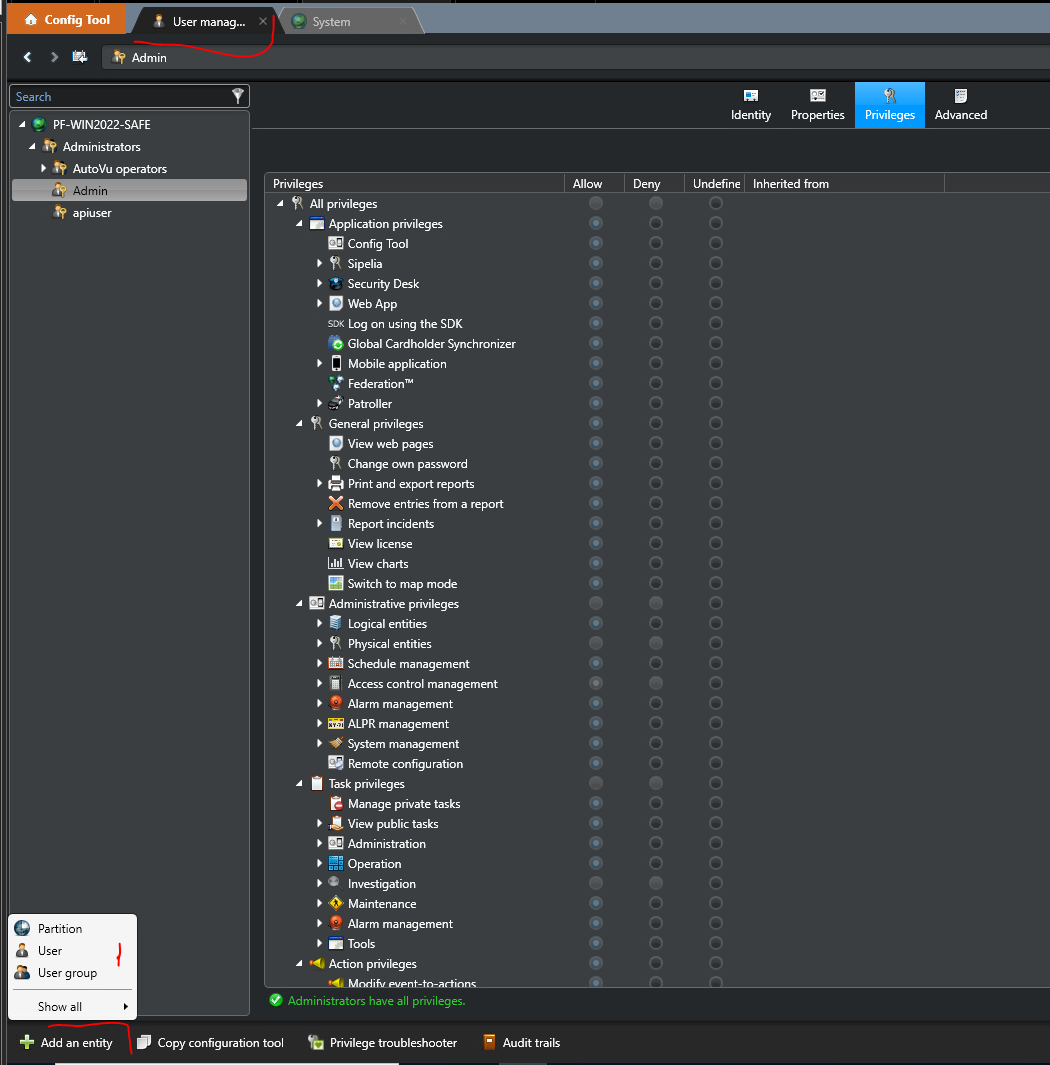Select Deny radio for Config Tool privilege
1050x1065 pixels.
pos(656,243)
